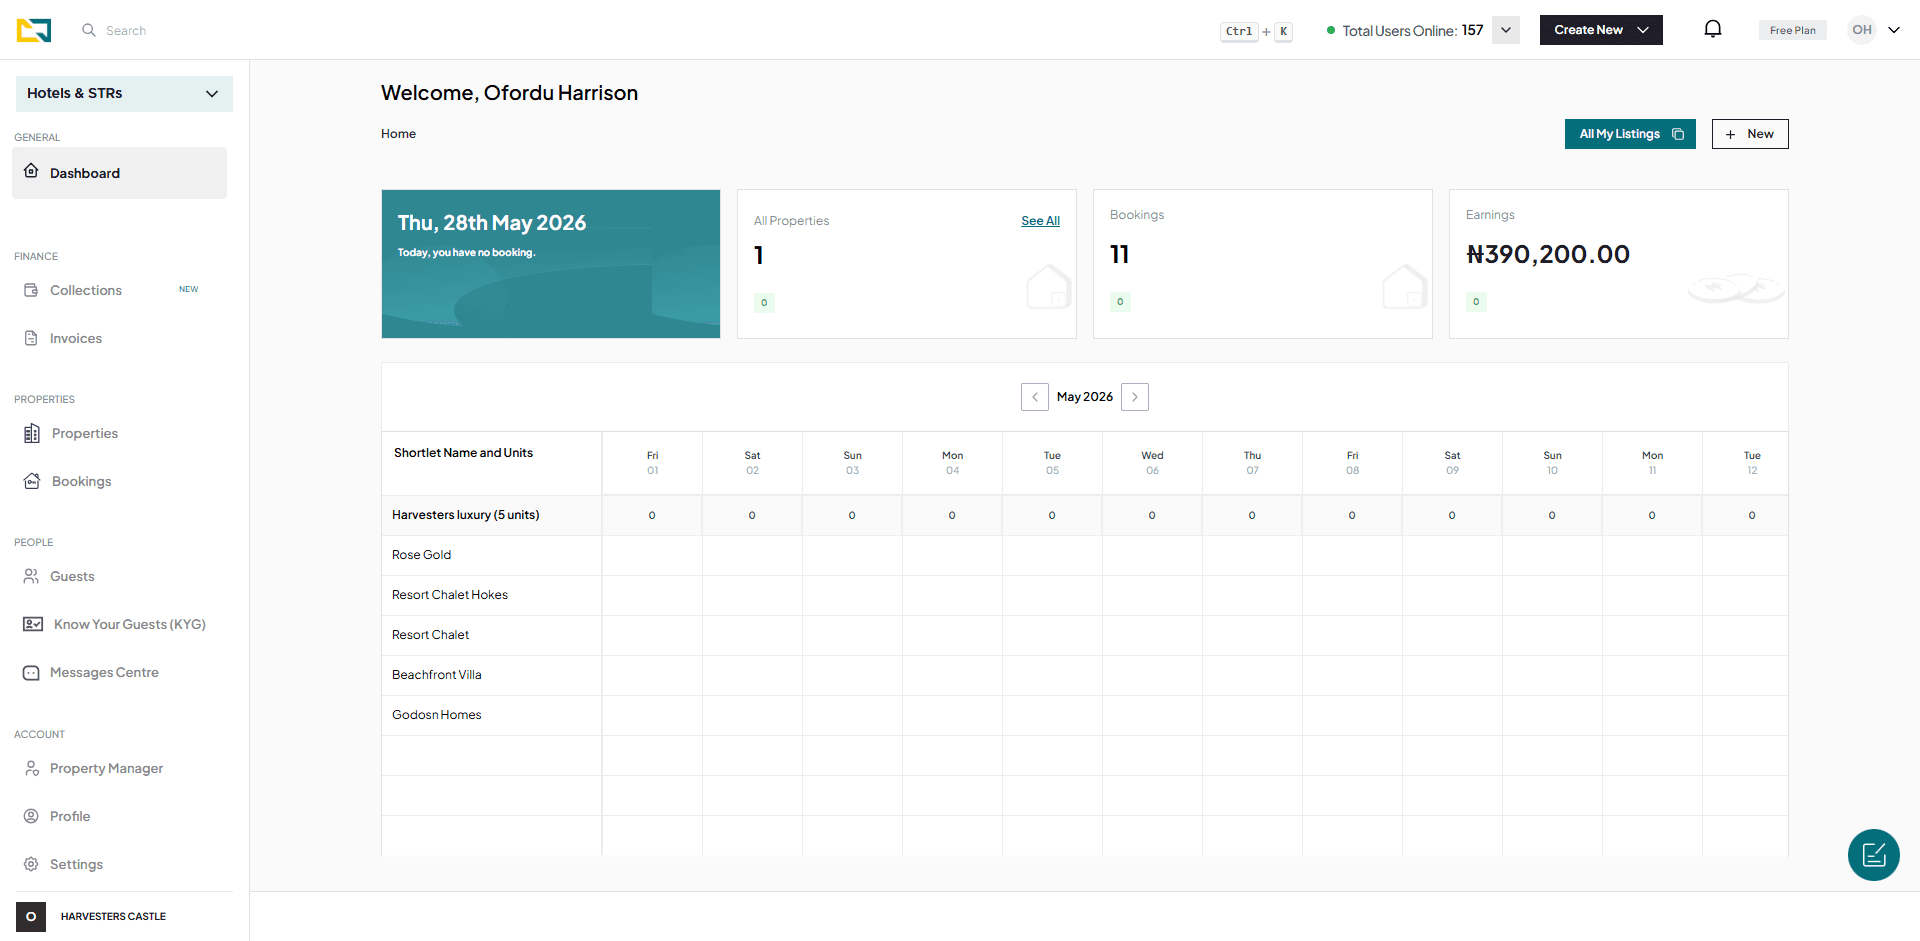1920x941 pixels.
Task: Select the Resort Chalet Hokes row
Action: tap(1085, 595)
